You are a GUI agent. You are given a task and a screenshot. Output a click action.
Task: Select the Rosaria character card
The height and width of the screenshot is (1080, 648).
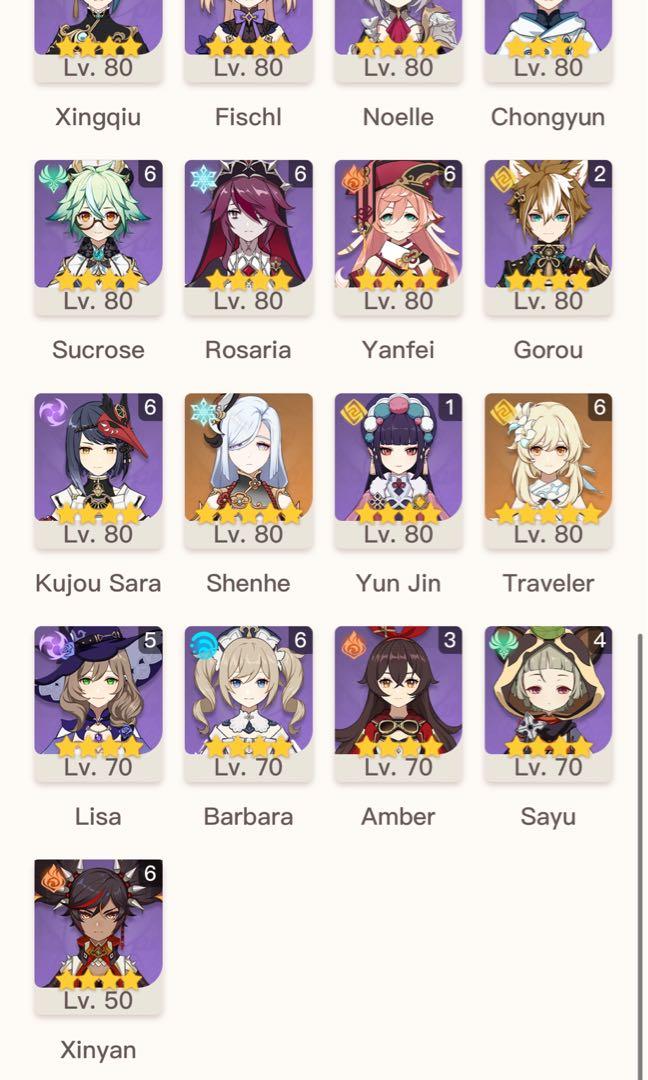coord(249,238)
